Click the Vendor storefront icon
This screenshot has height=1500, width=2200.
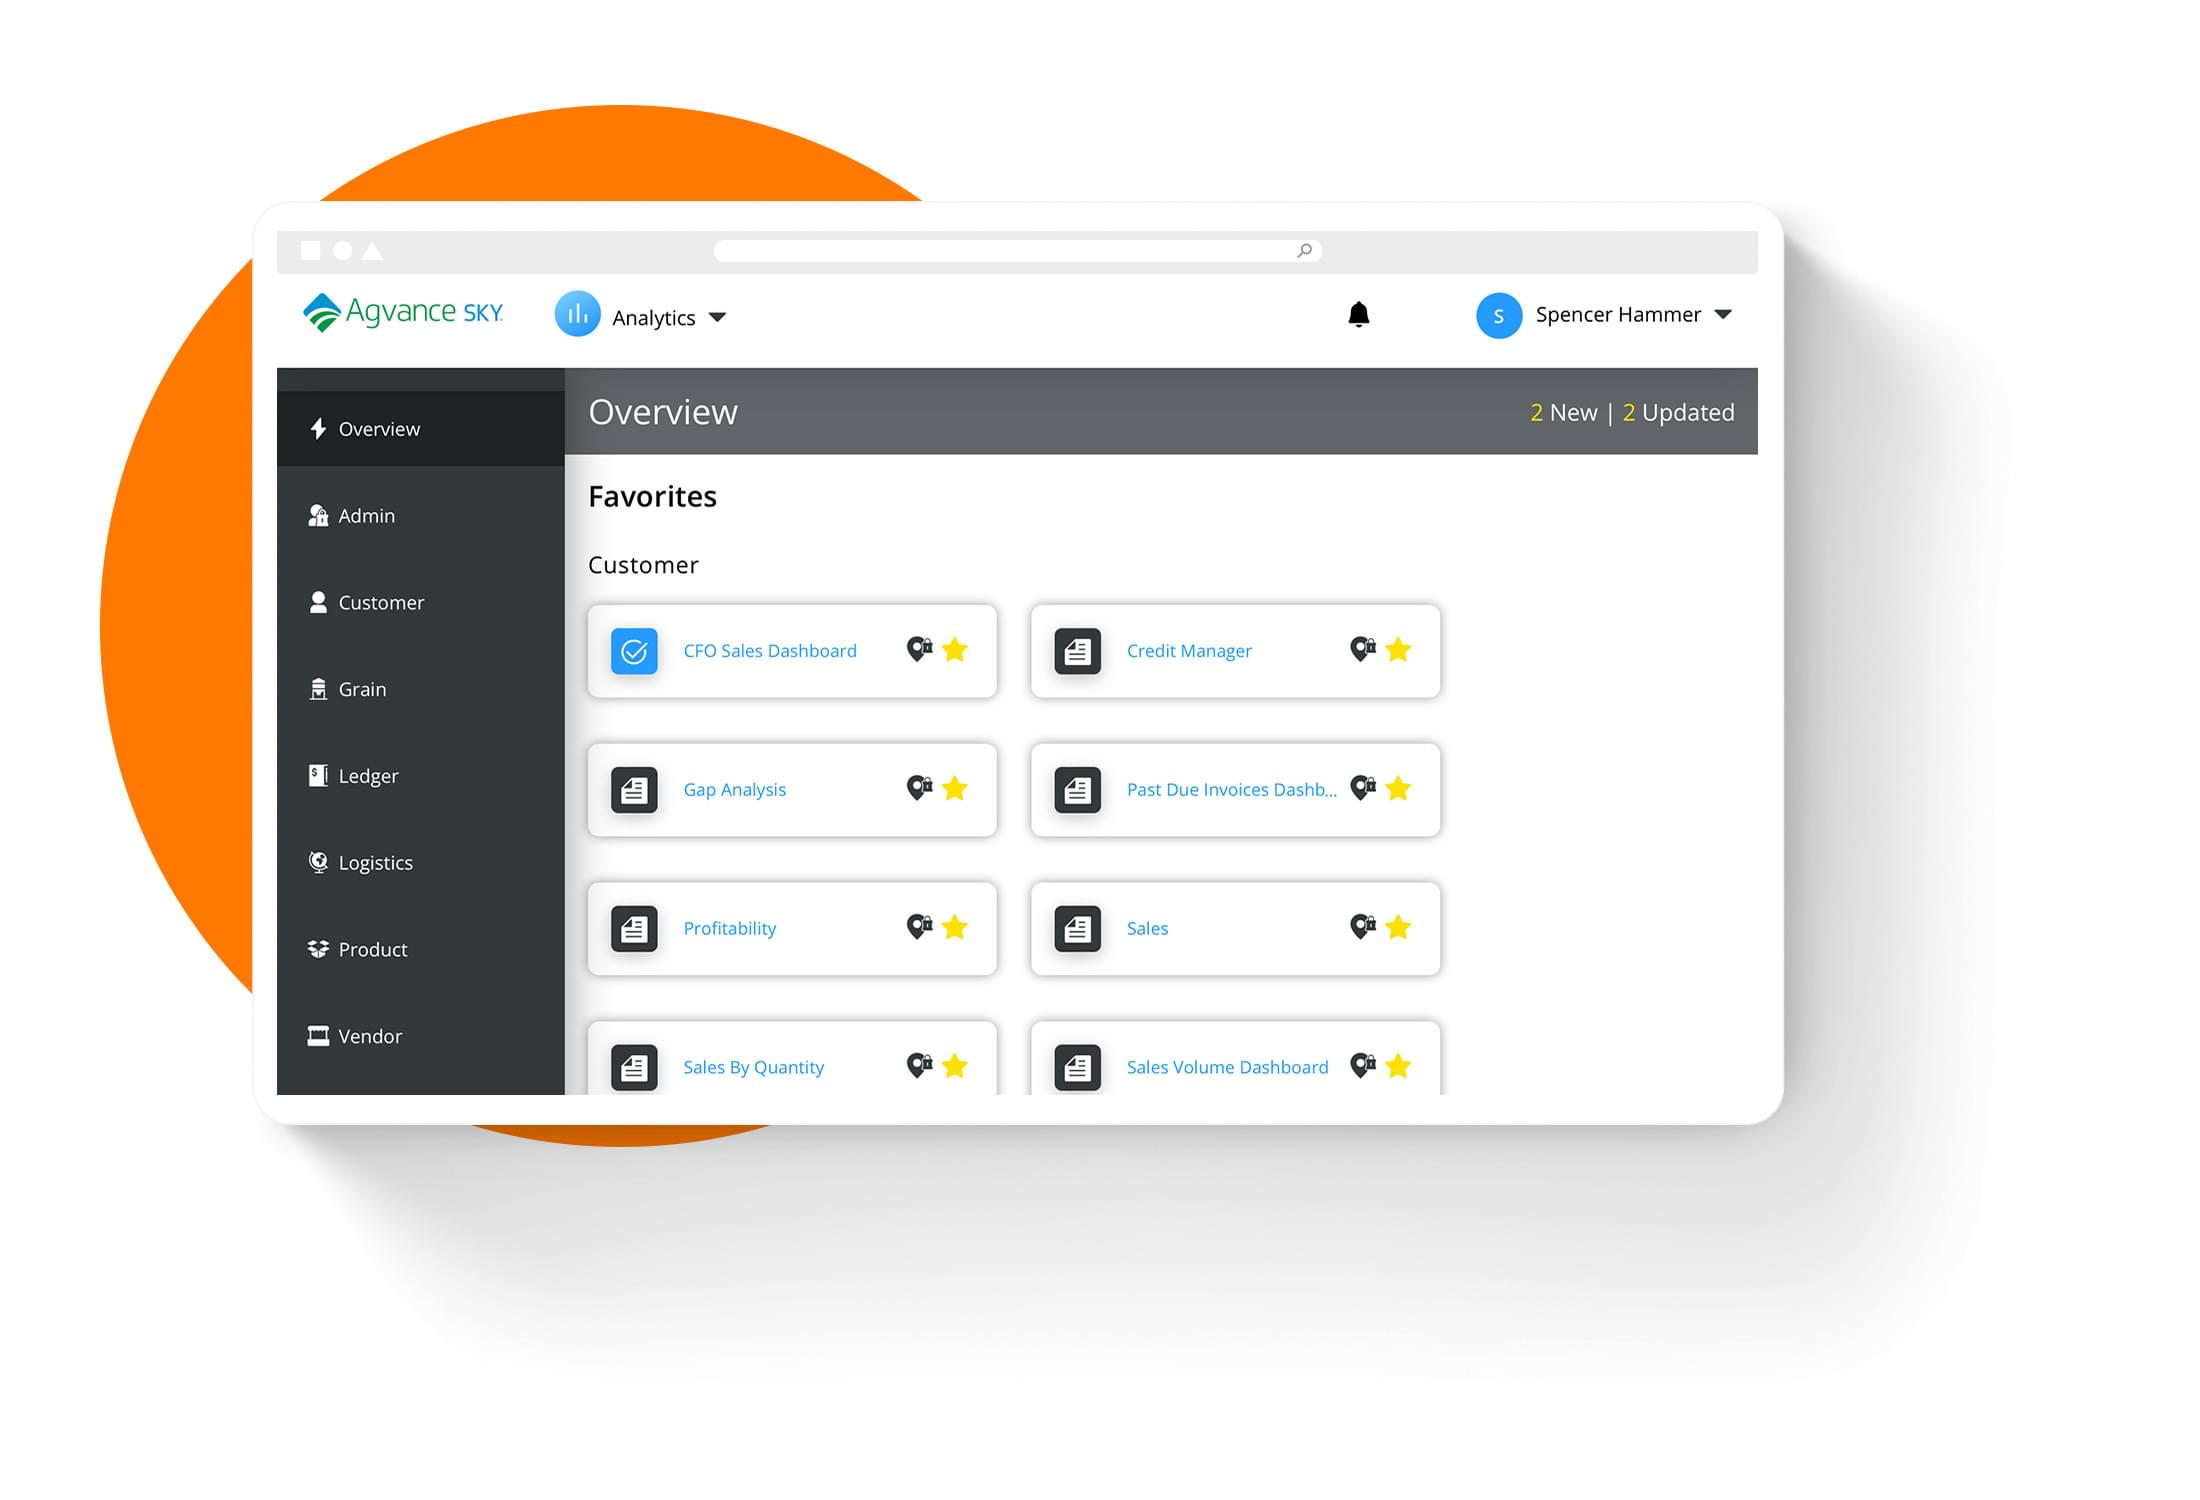click(x=318, y=1036)
